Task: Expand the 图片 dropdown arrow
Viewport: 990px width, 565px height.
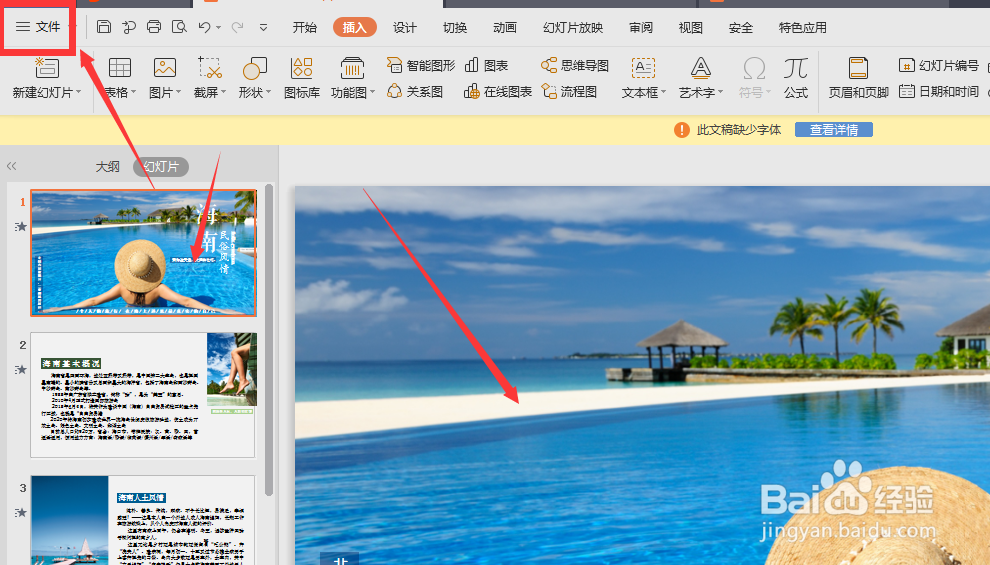Action: pos(179,92)
